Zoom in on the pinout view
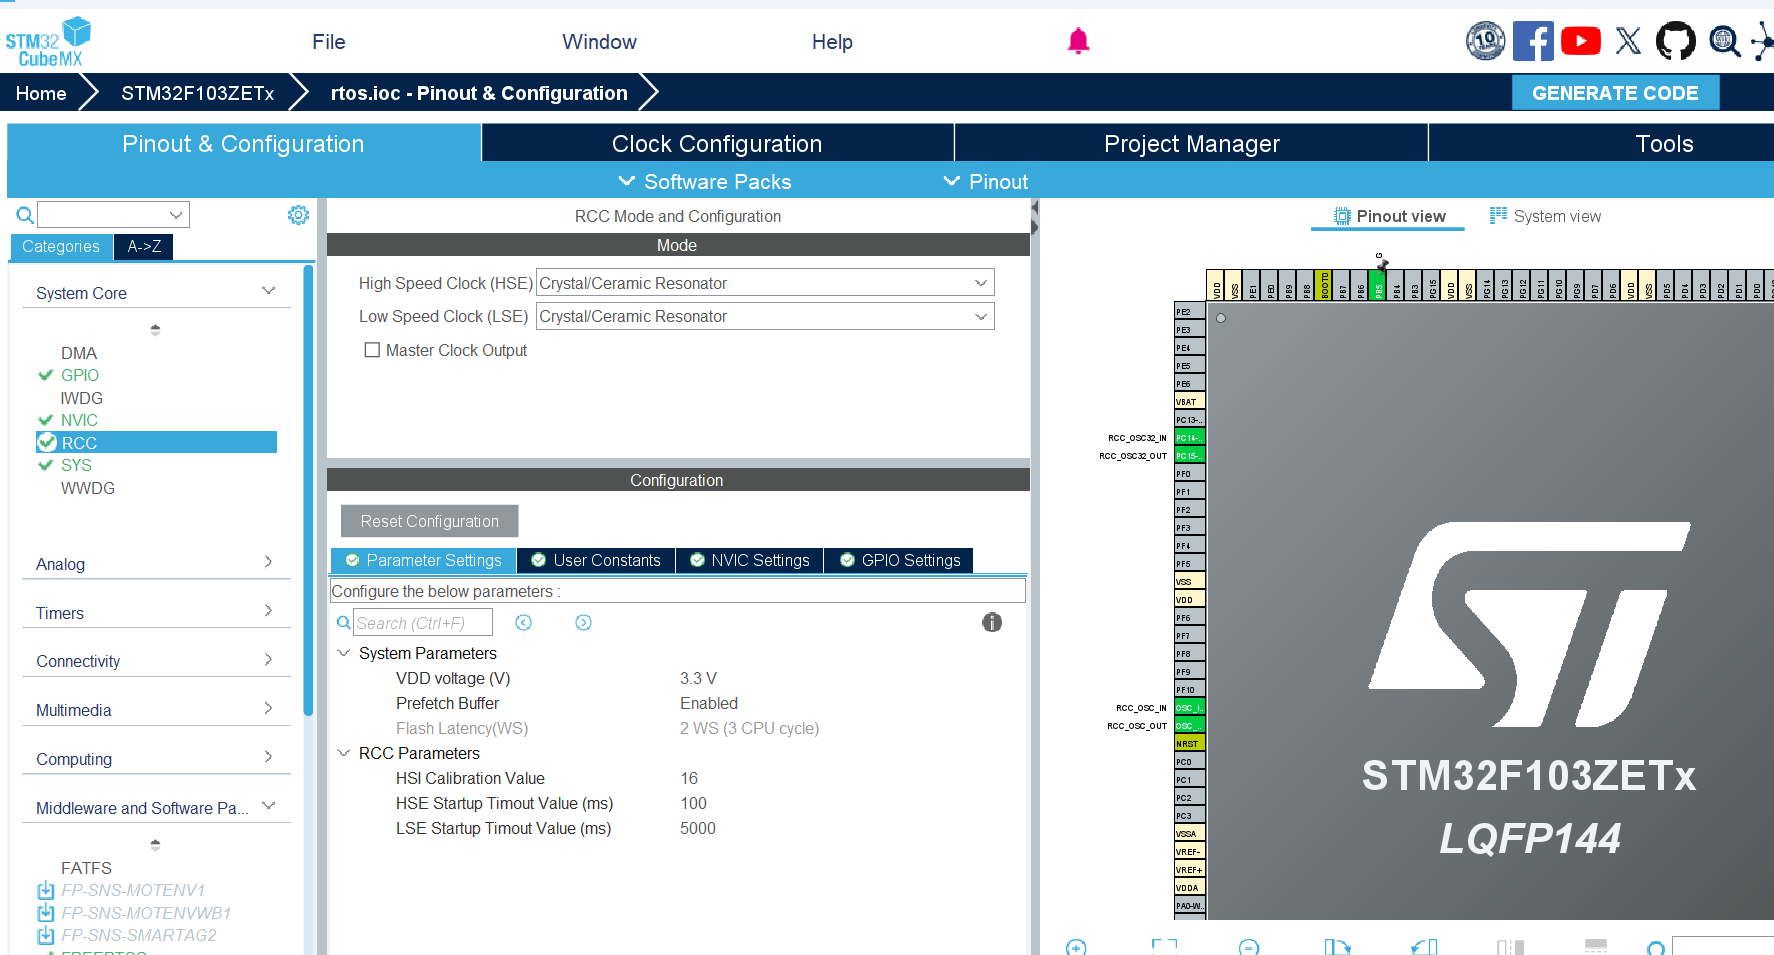Image resolution: width=1774 pixels, height=955 pixels. coord(1076,947)
